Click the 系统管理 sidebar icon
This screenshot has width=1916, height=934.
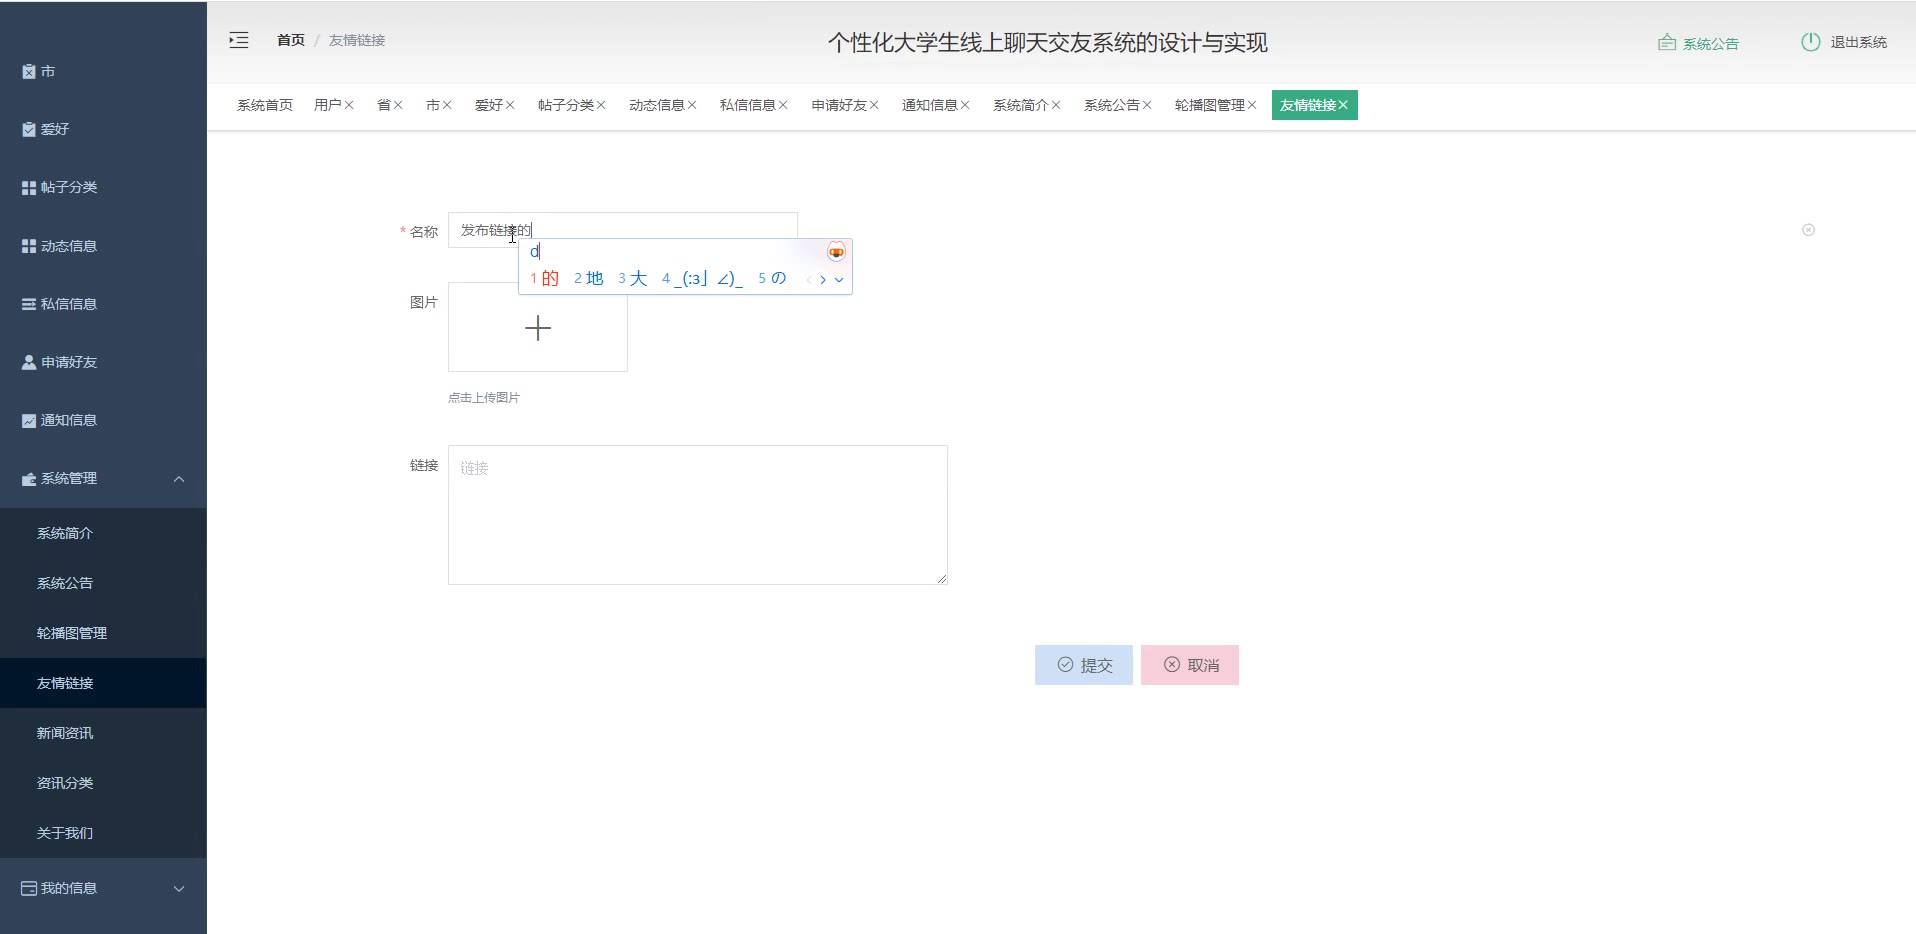tap(29, 479)
